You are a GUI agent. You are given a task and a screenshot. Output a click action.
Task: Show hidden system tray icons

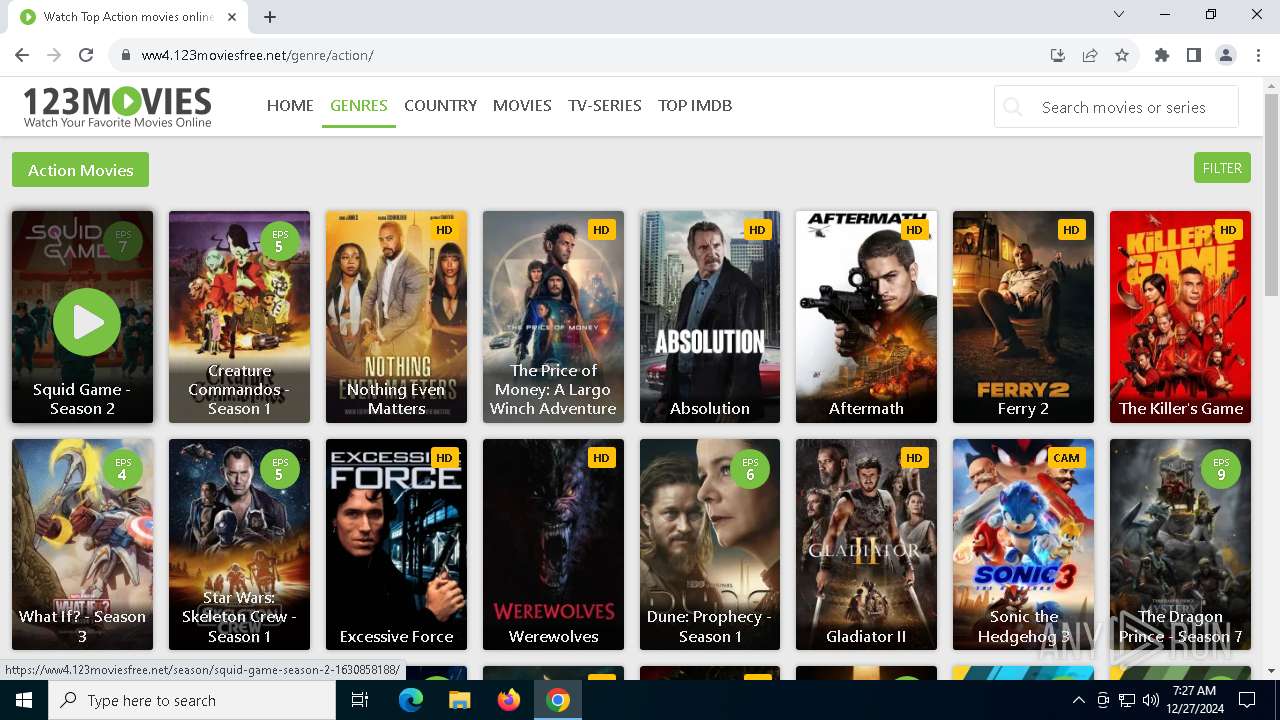[1078, 700]
